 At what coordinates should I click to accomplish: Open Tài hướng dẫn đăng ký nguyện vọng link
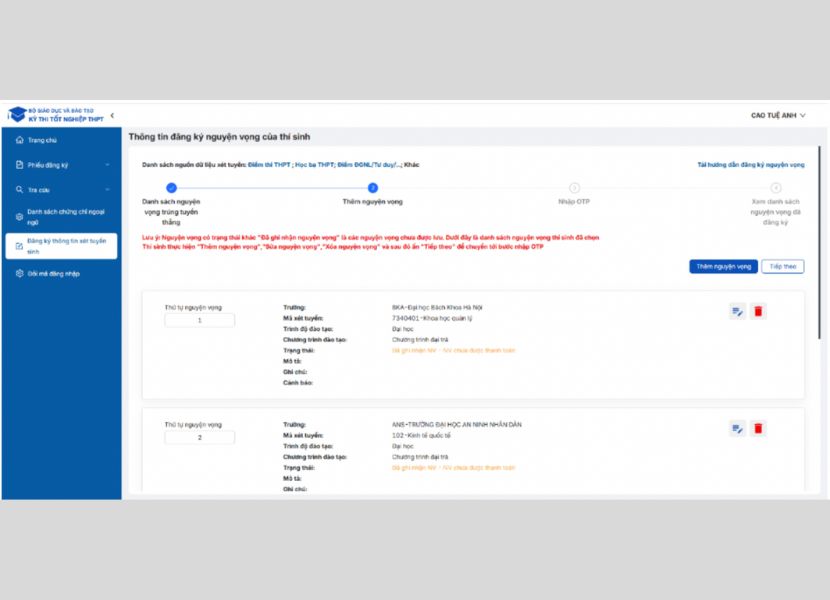[750, 164]
